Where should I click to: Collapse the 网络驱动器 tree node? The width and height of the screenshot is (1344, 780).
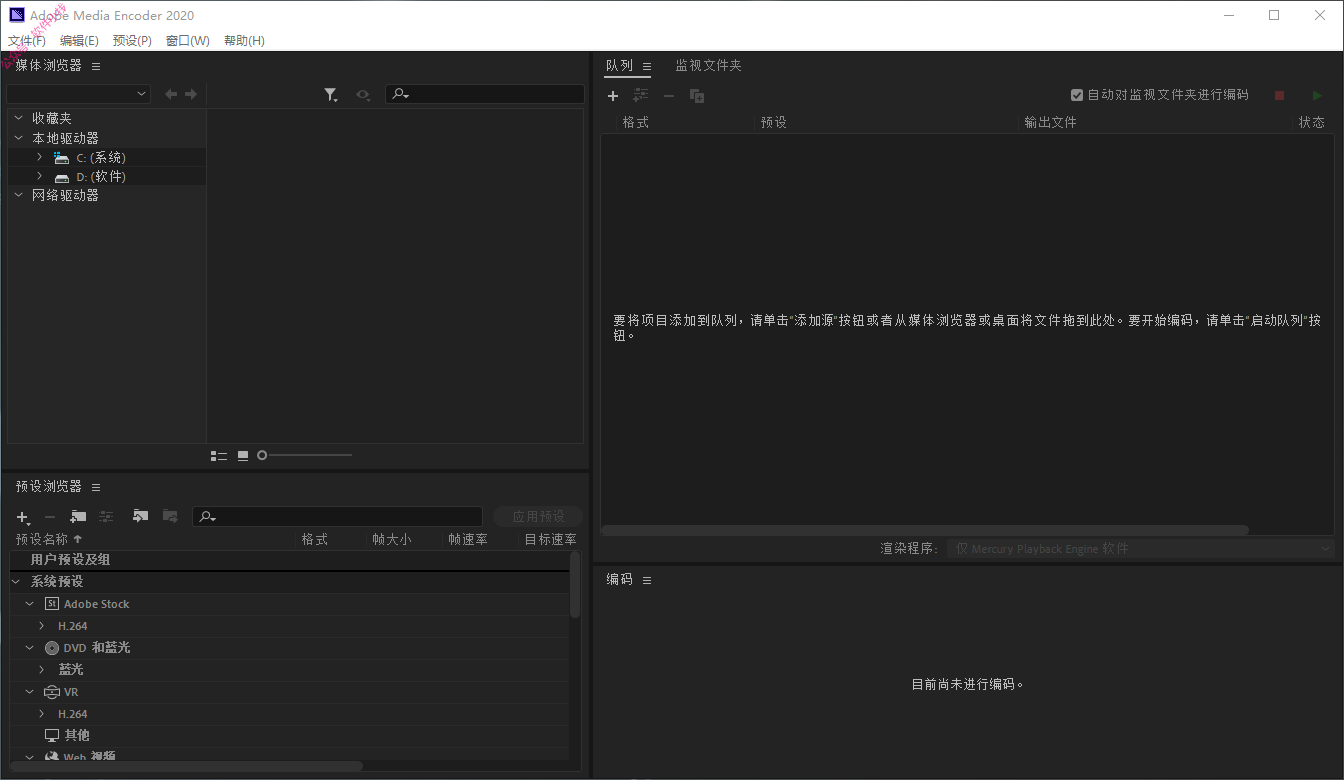[18, 195]
